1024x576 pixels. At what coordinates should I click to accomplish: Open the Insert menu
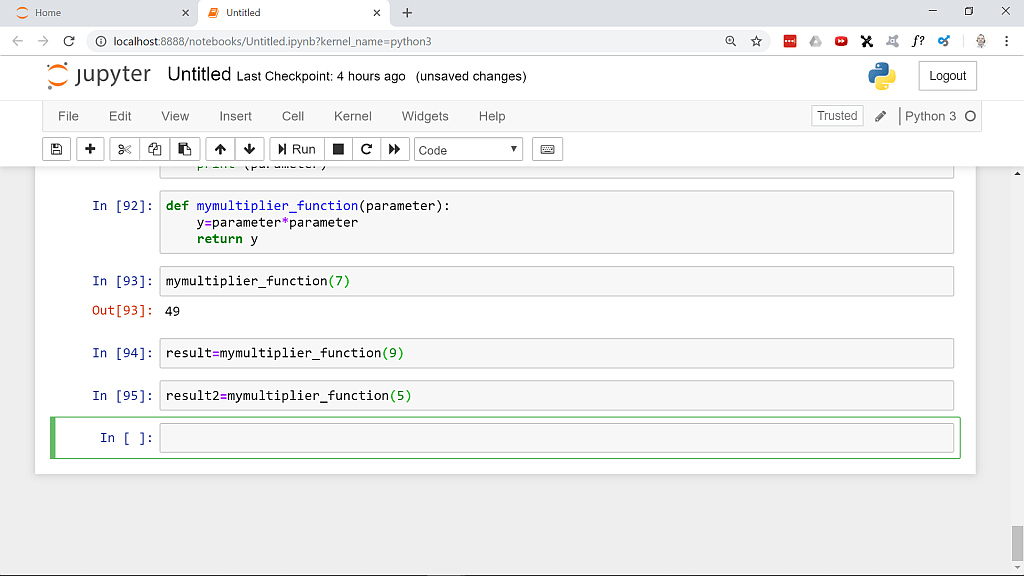tap(235, 116)
